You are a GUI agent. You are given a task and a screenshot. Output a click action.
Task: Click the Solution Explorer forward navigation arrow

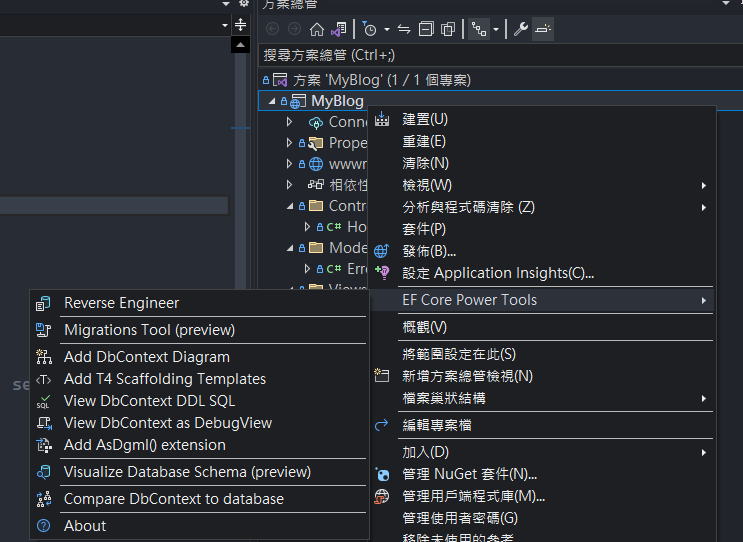294,29
